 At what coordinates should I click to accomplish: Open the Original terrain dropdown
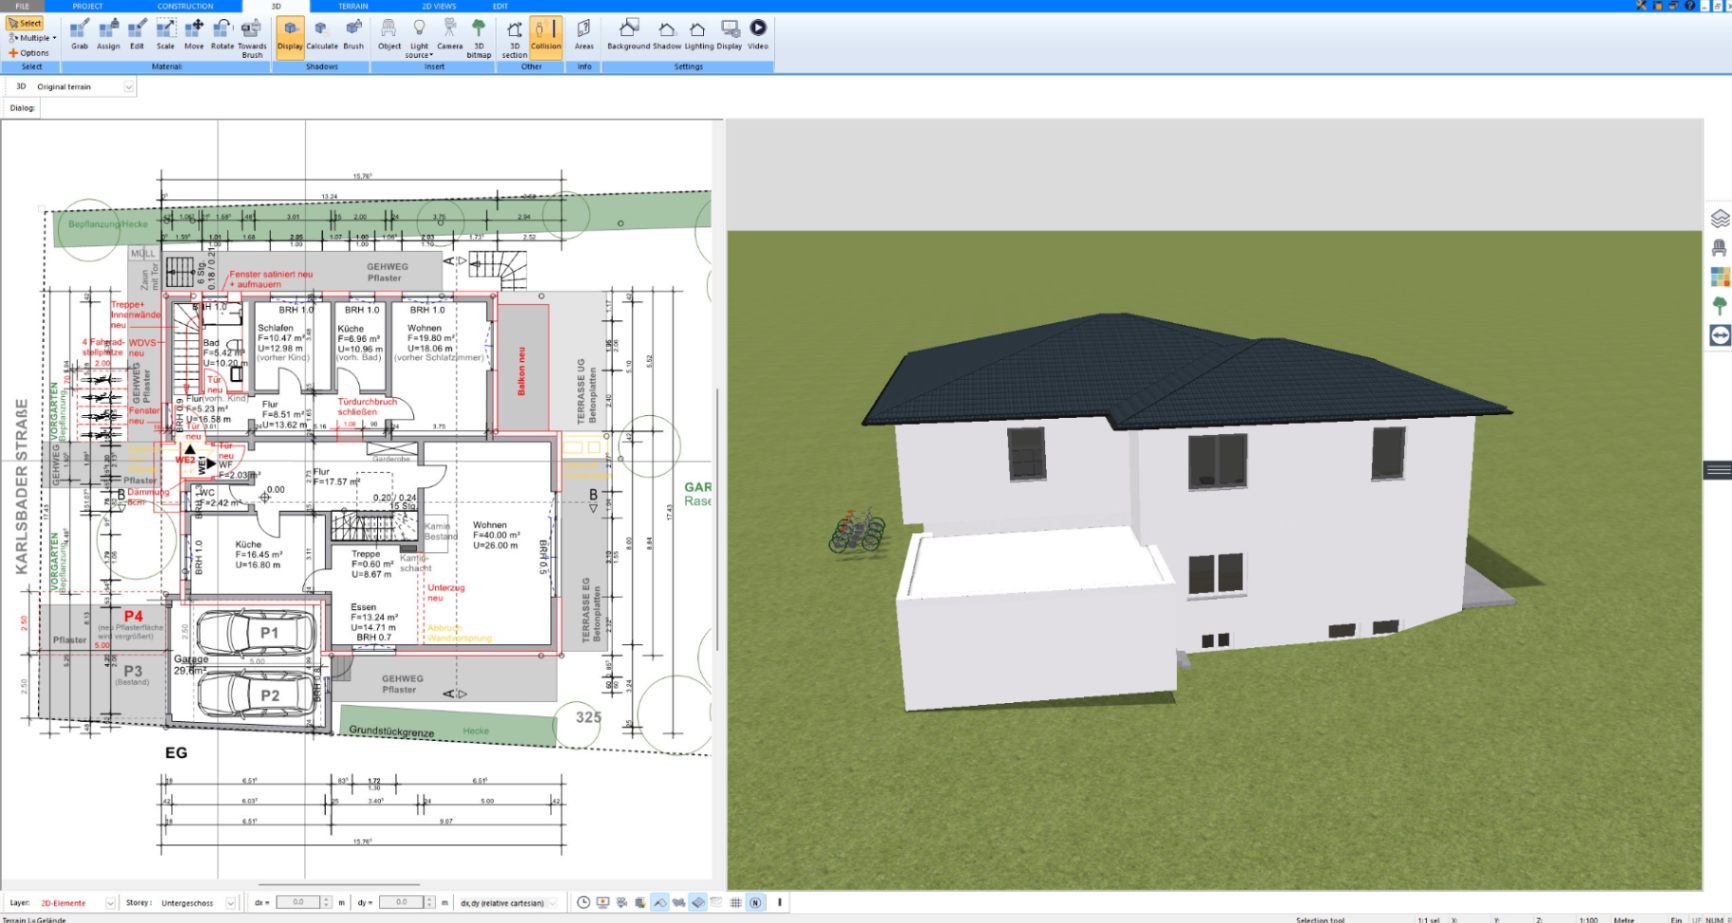click(129, 87)
